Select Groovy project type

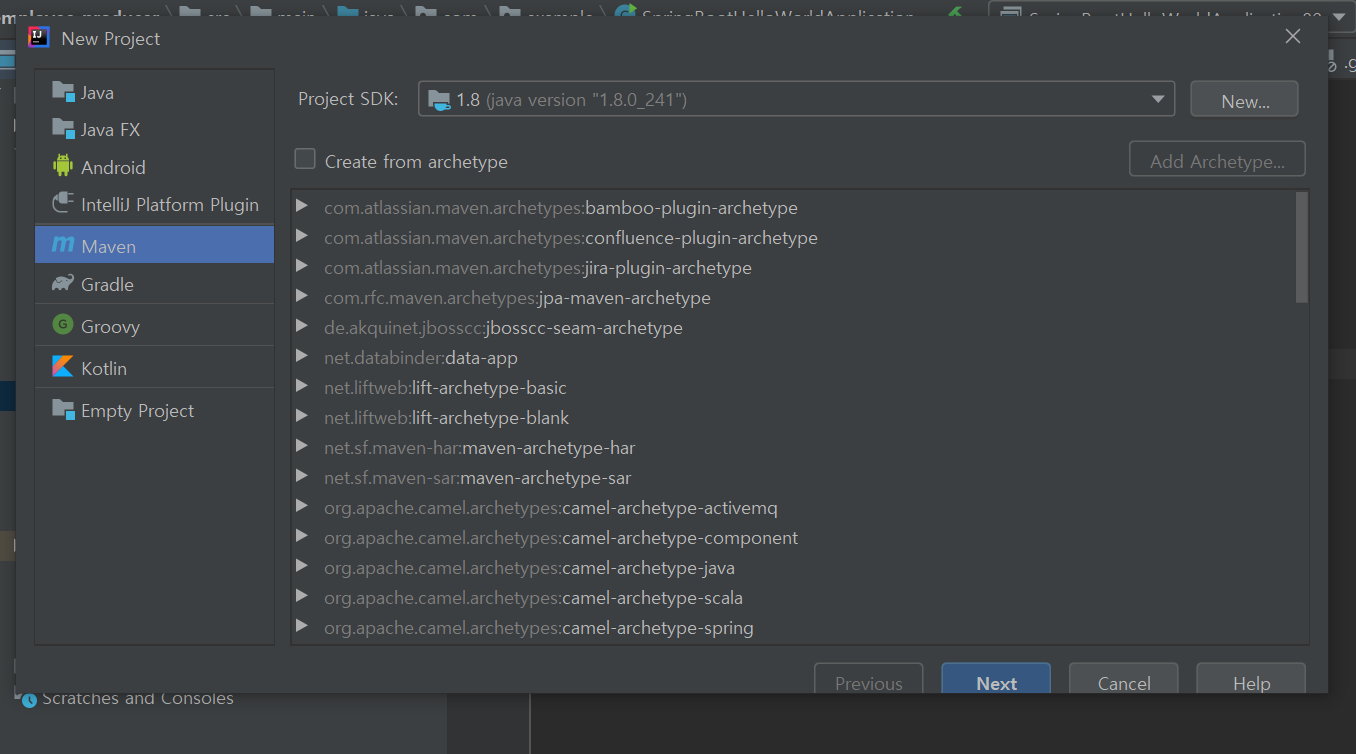(x=154, y=326)
